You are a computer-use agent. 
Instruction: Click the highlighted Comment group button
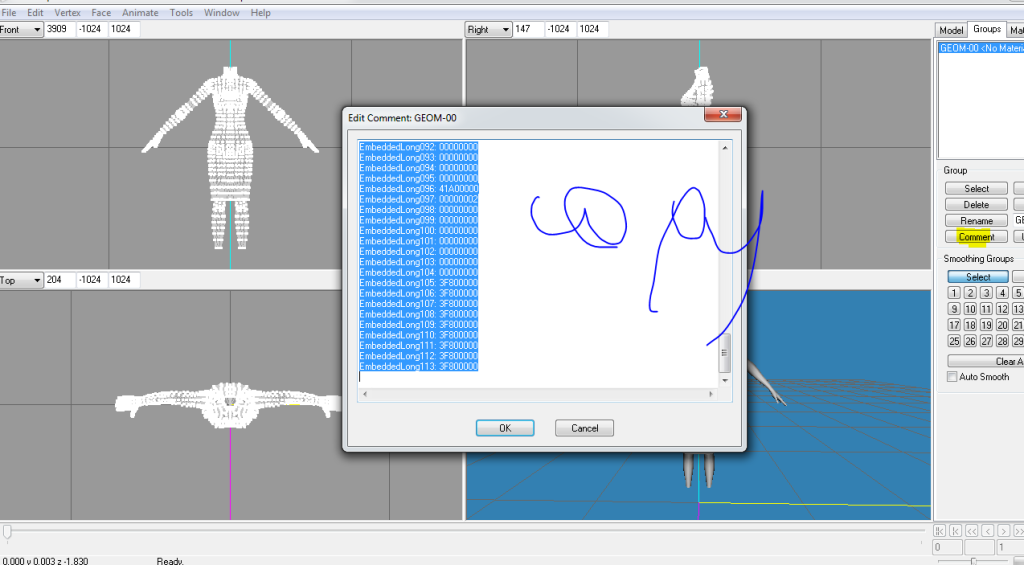click(x=976, y=237)
